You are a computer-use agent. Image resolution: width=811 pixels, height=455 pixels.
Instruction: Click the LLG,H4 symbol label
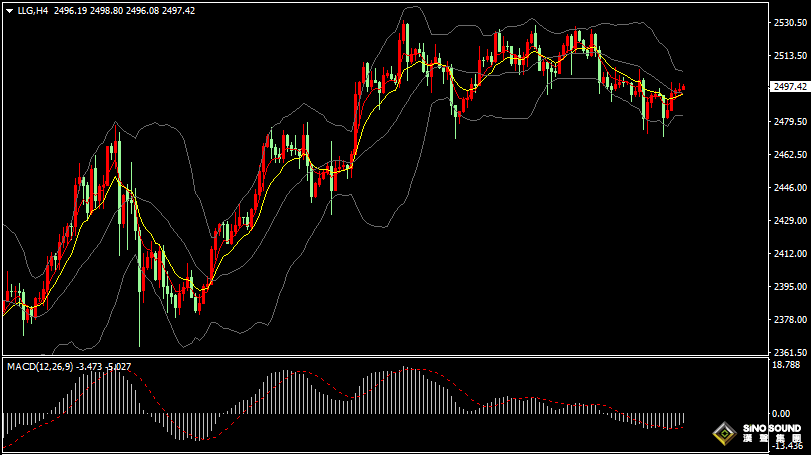click(33, 10)
